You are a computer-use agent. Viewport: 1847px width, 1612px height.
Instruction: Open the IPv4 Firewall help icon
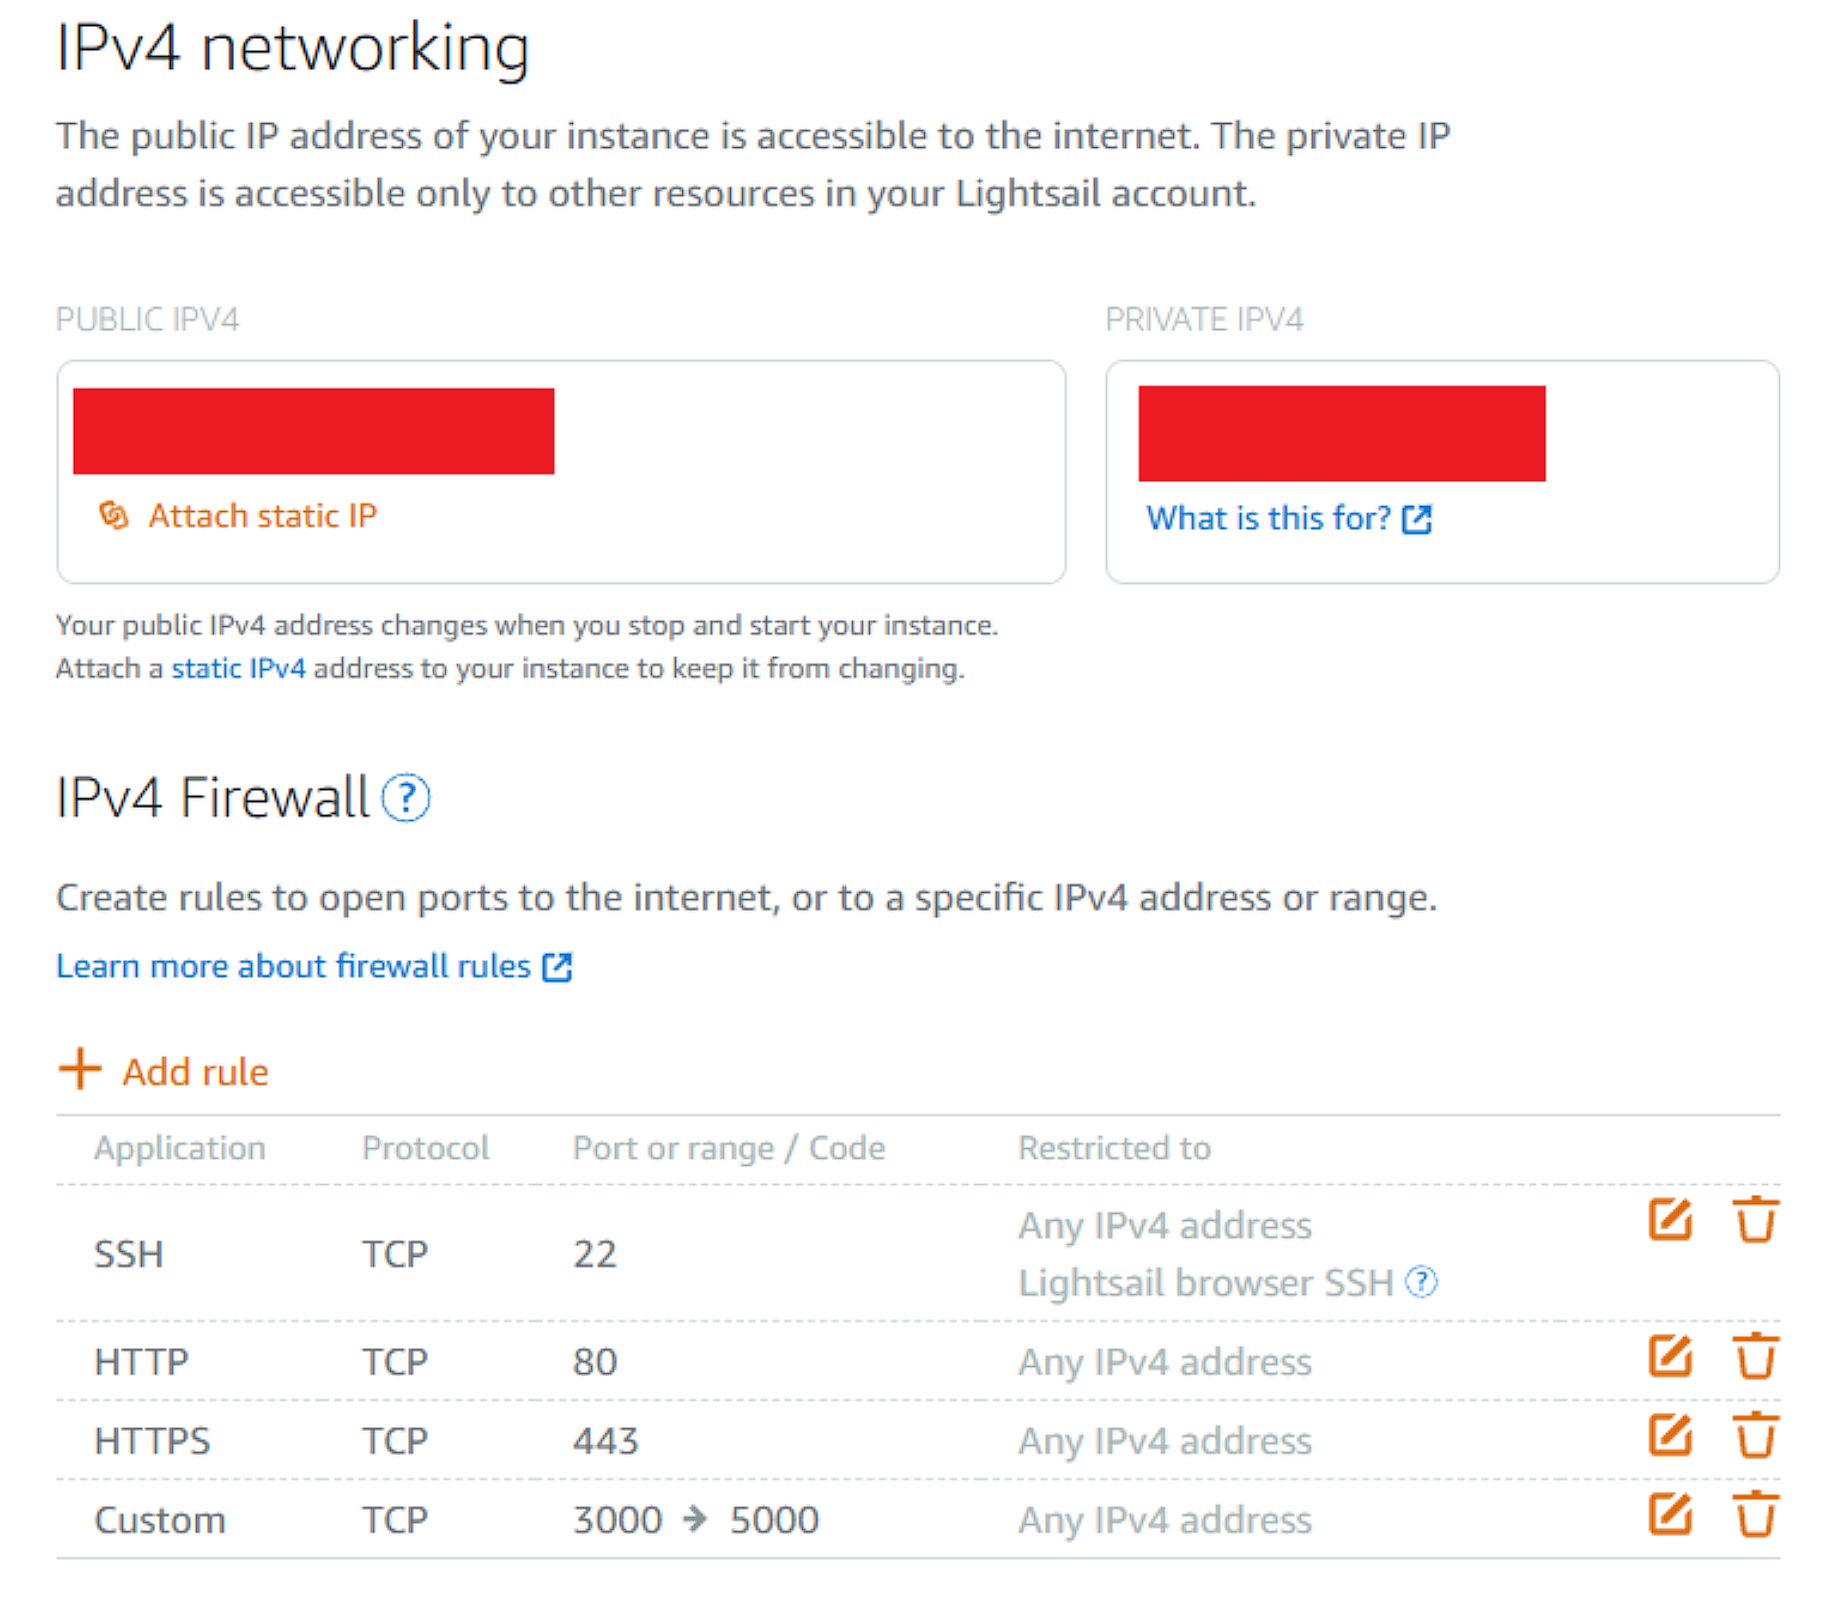(x=406, y=799)
